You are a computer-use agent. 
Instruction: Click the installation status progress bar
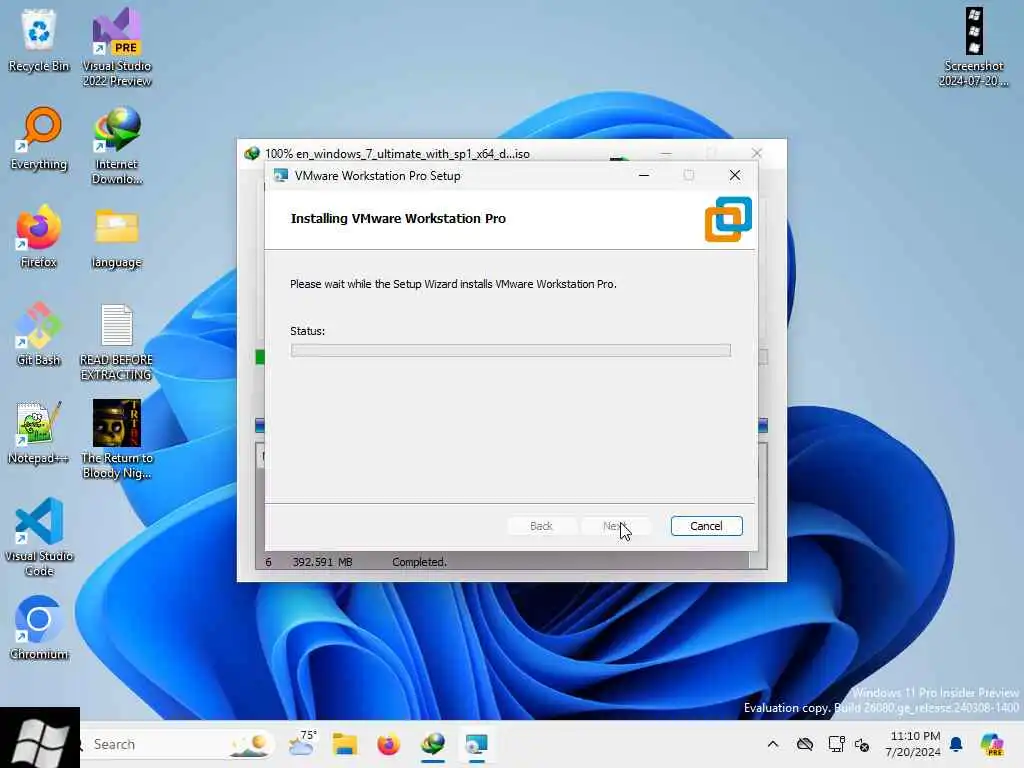(510, 351)
